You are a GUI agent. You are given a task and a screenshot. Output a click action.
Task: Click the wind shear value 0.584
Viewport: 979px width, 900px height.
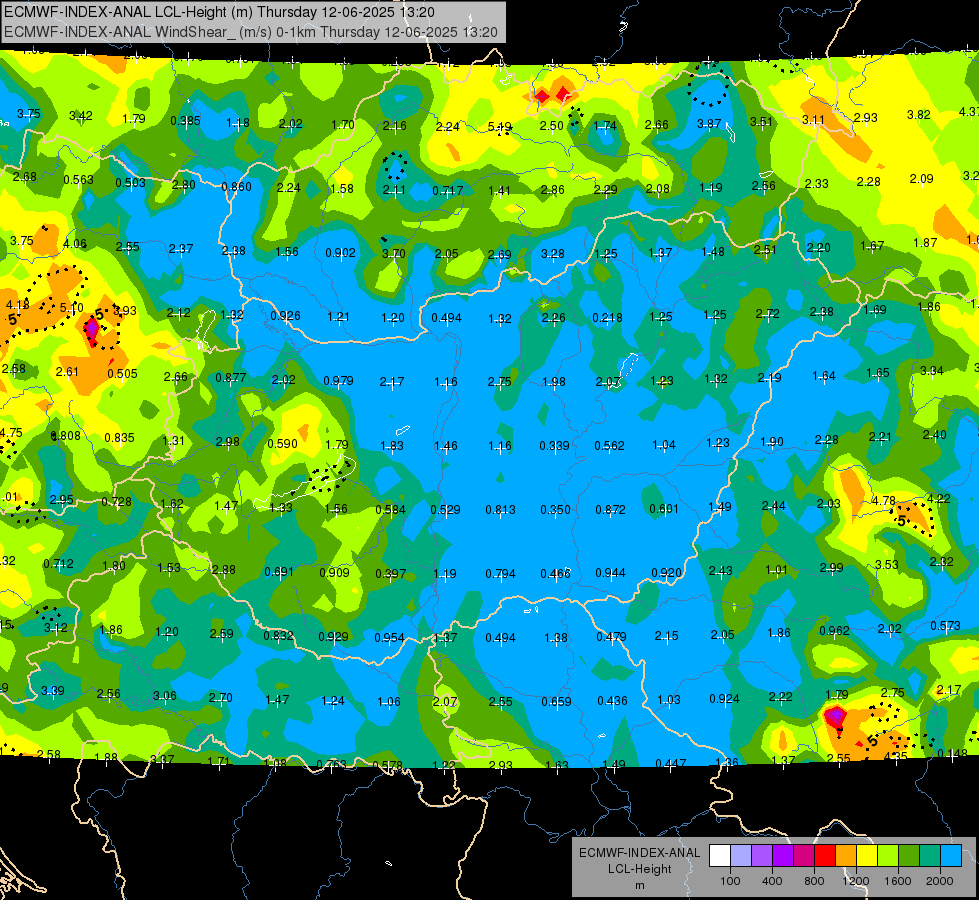tap(390, 510)
